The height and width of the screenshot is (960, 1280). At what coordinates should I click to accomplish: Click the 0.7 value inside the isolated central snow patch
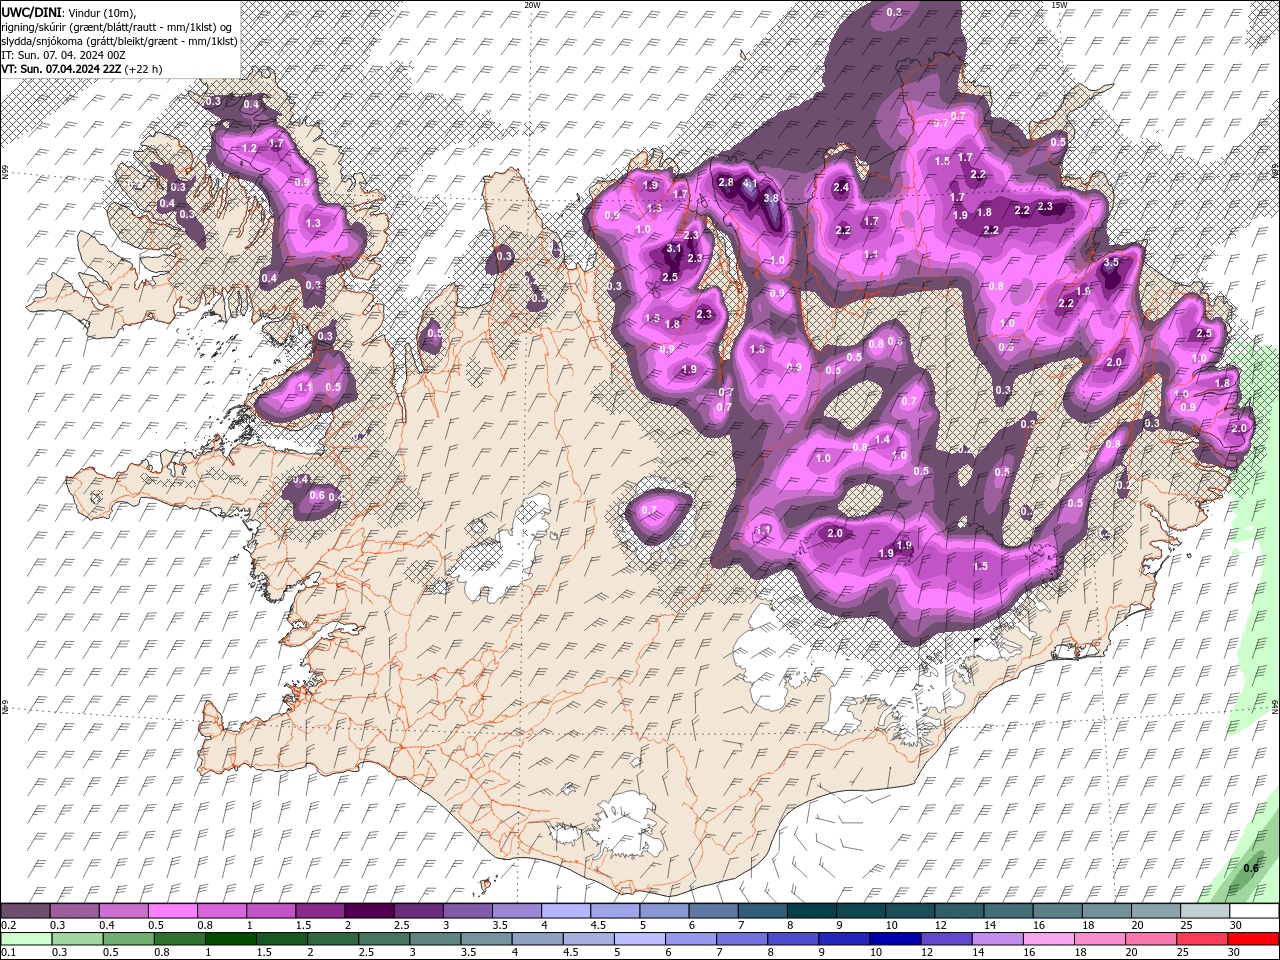point(649,510)
